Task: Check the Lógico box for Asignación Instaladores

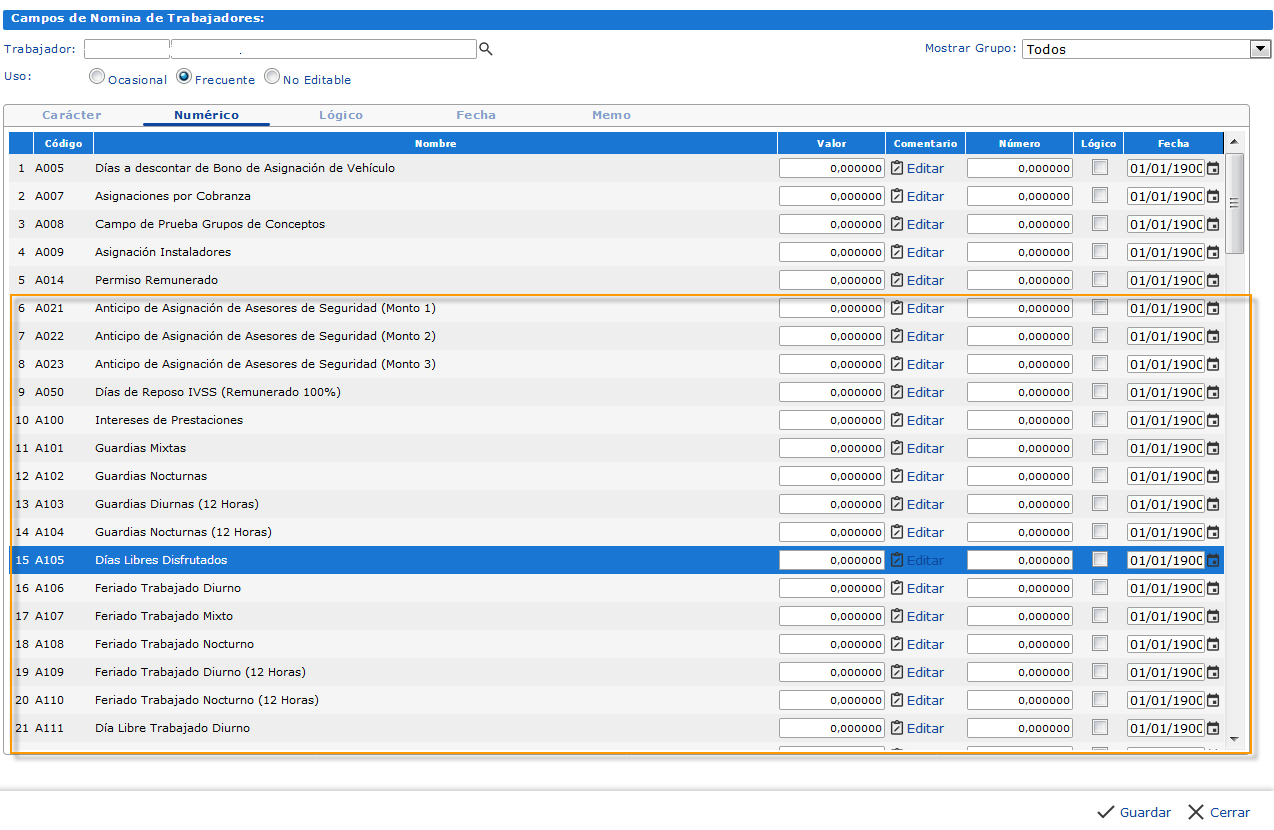Action: 1100,252
